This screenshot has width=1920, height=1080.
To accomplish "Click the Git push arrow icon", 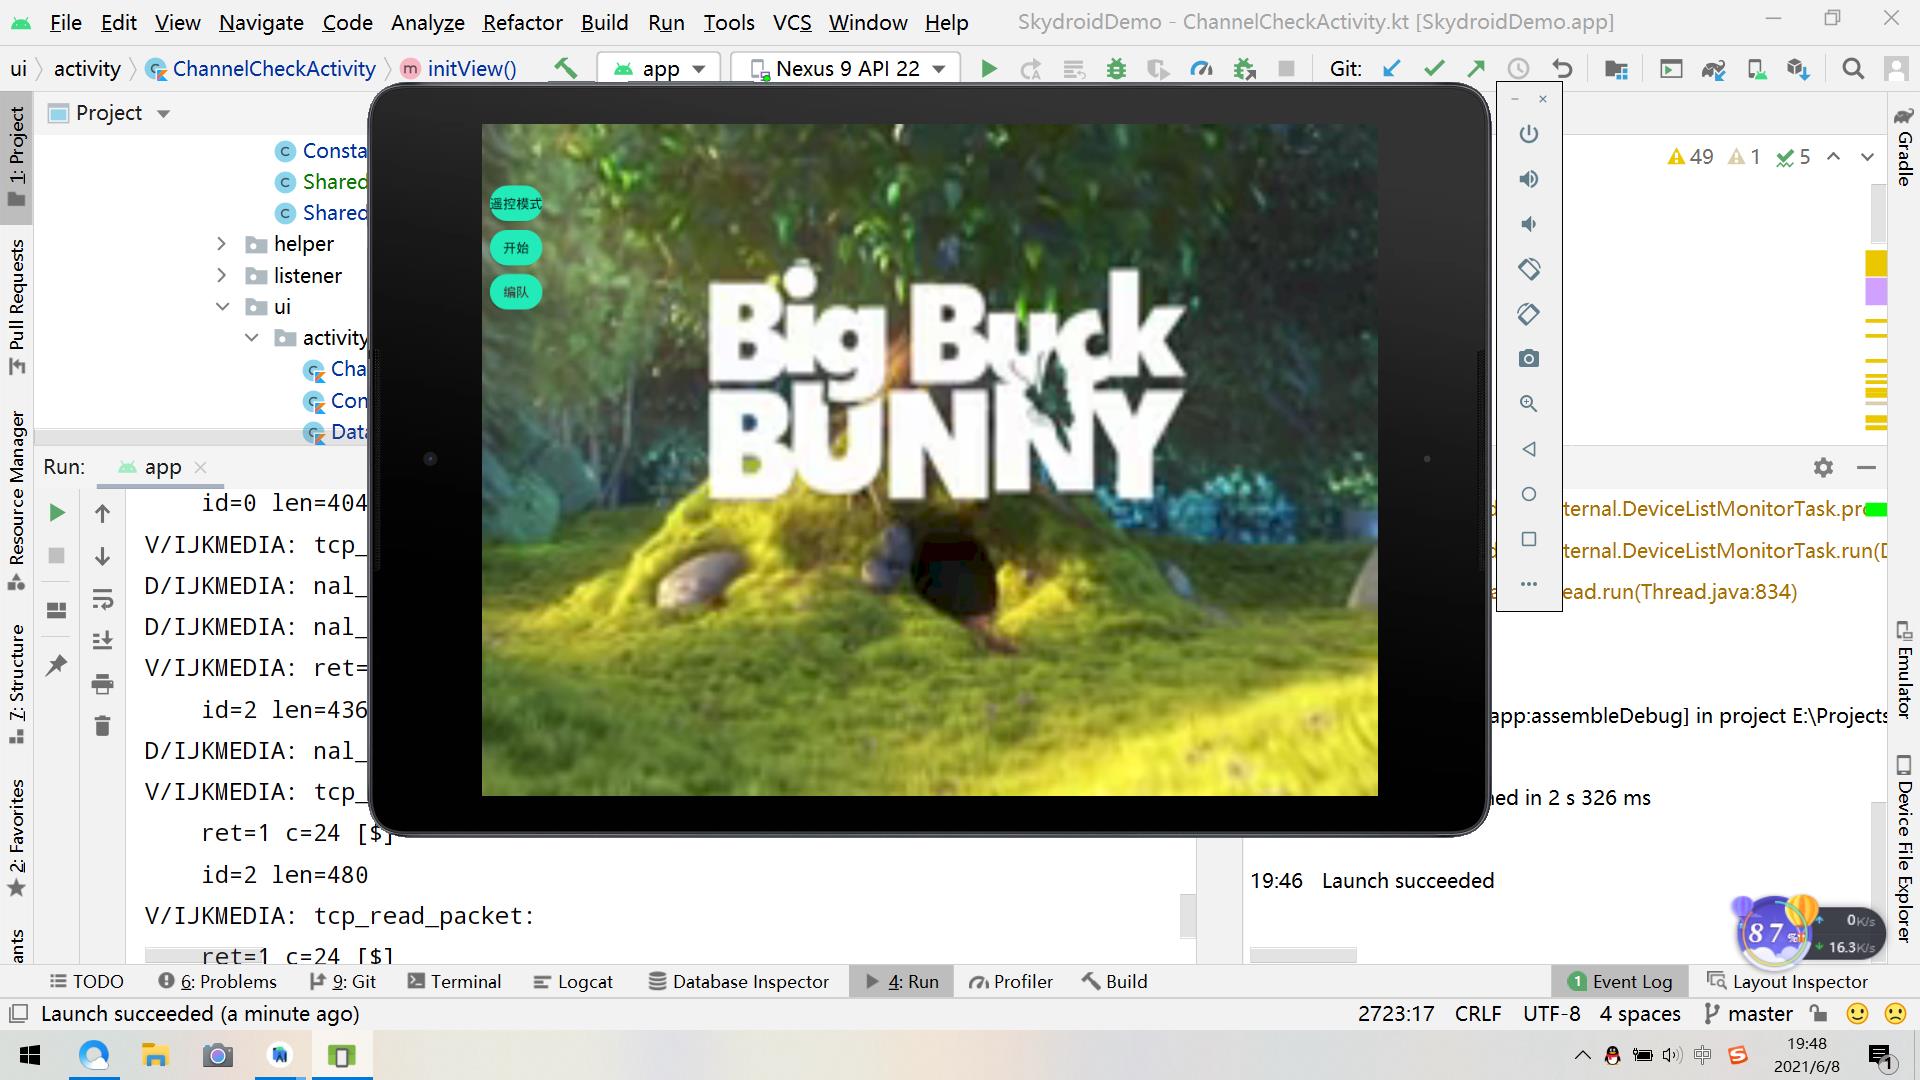I will (x=1476, y=69).
